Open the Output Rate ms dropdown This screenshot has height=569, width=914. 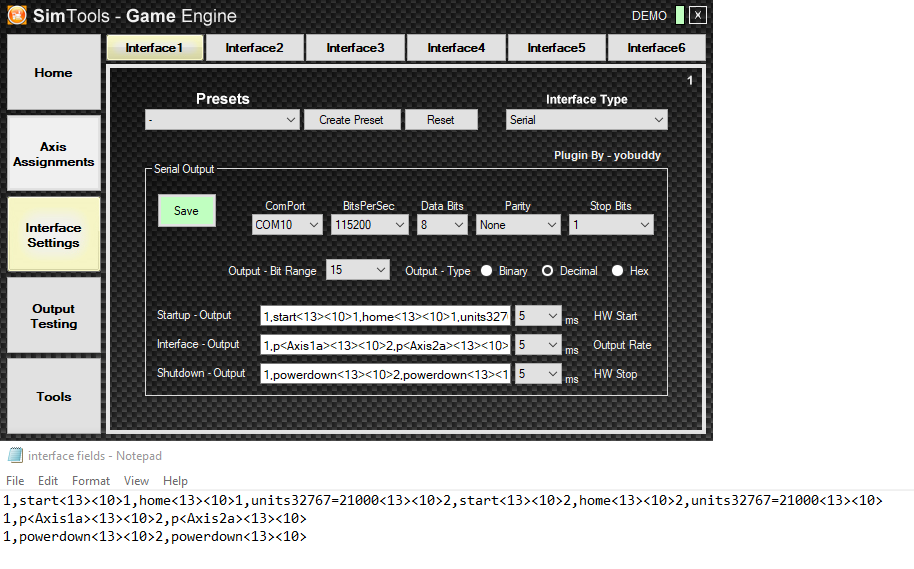click(538, 345)
